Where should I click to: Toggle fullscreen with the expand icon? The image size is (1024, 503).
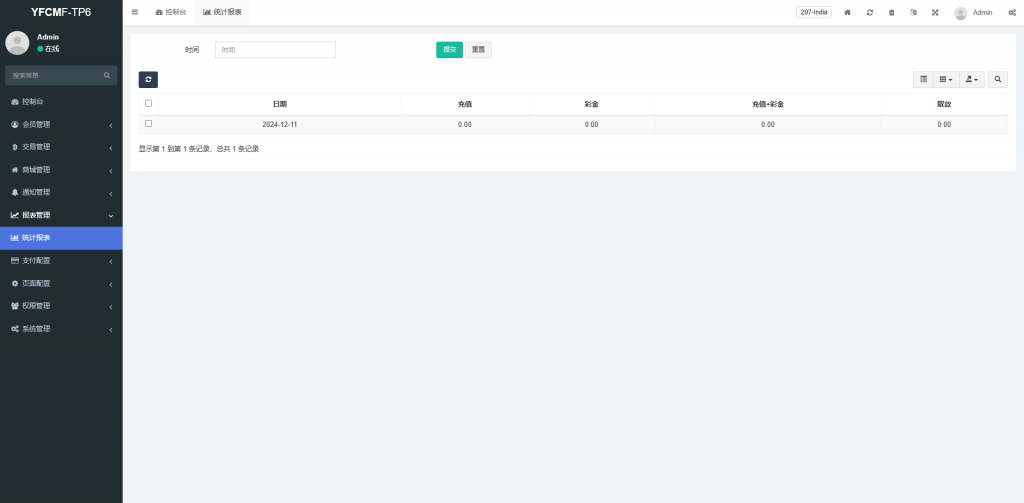(935, 12)
